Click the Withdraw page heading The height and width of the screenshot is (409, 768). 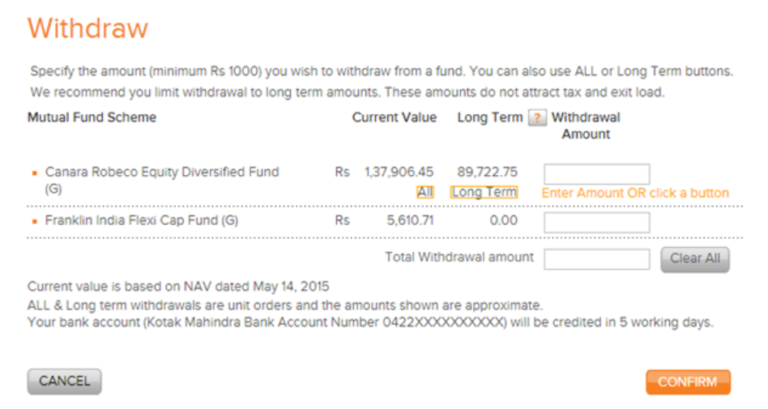88,28
